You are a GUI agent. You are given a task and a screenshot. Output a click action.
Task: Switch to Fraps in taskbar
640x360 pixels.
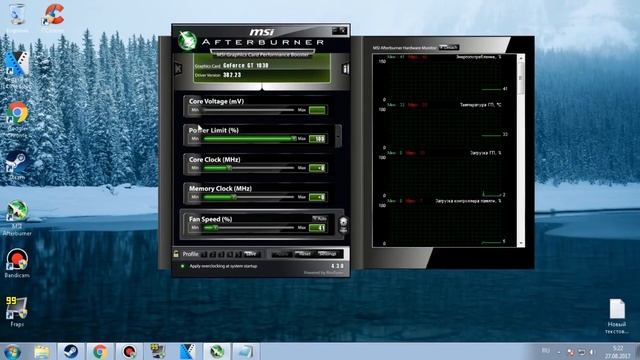pyautogui.click(x=158, y=351)
